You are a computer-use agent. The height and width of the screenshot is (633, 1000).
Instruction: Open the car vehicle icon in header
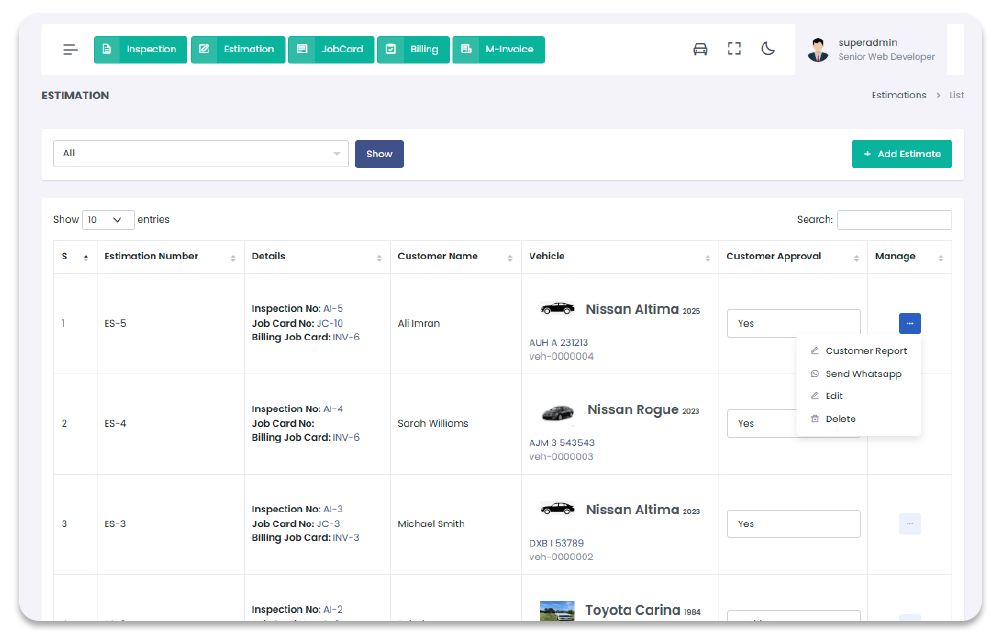coord(700,49)
